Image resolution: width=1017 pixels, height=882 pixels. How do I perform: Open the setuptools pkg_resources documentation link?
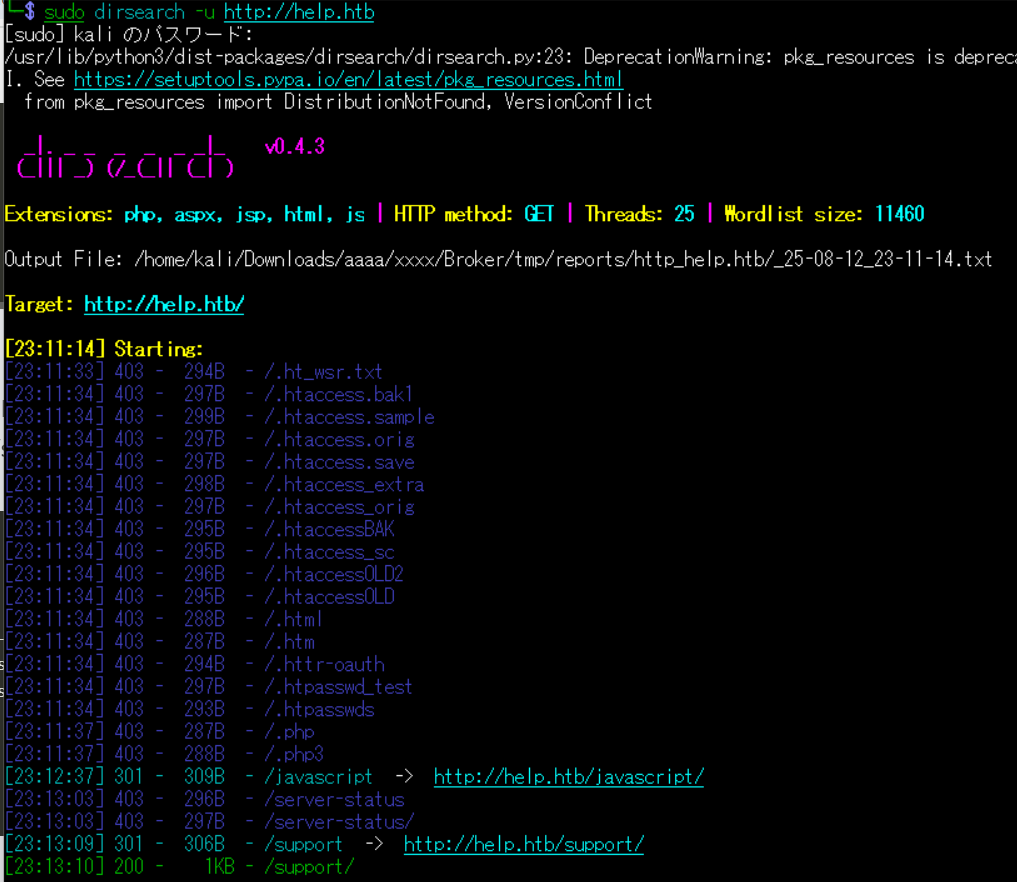pyautogui.click(x=348, y=79)
